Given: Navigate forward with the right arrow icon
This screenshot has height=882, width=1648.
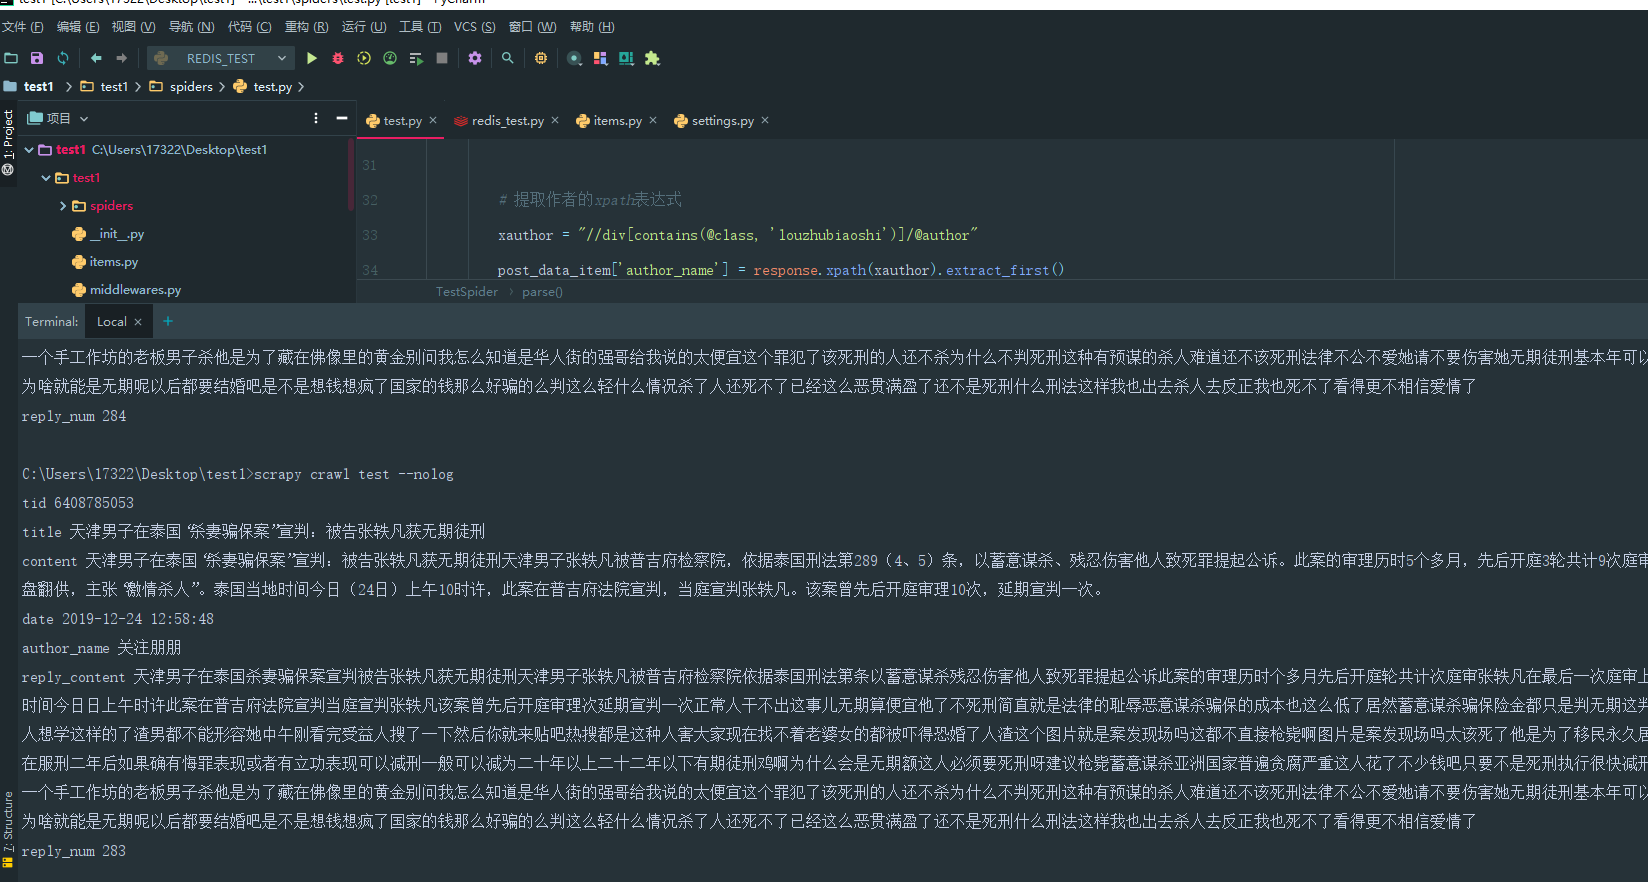Looking at the screenshot, I should (x=122, y=58).
